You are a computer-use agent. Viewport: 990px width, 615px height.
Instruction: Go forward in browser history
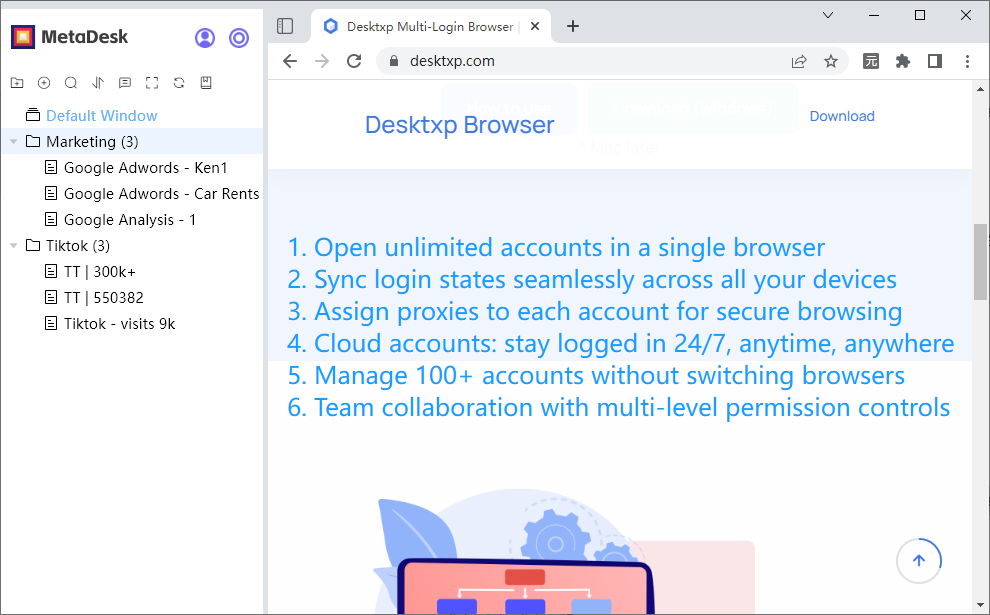pyautogui.click(x=322, y=61)
